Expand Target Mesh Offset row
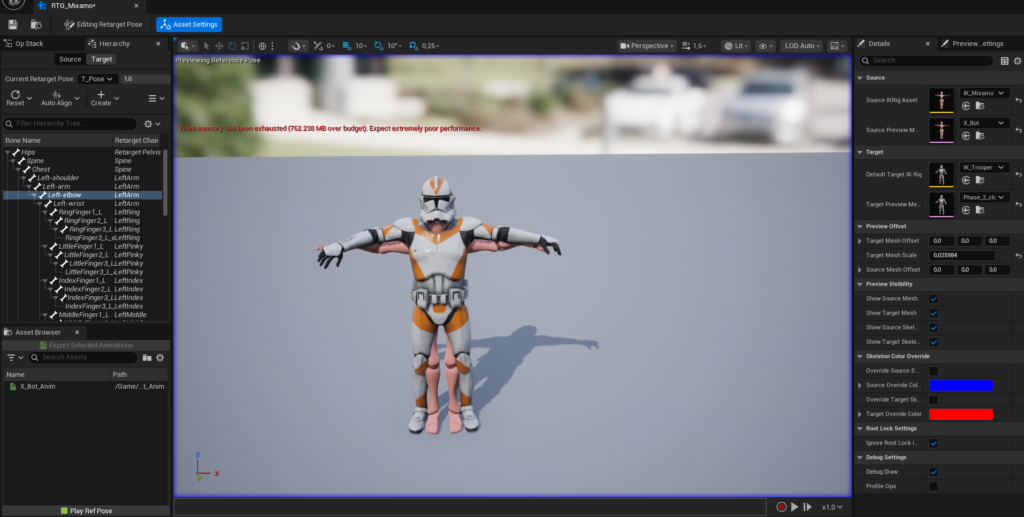1024x517 pixels. (860, 241)
